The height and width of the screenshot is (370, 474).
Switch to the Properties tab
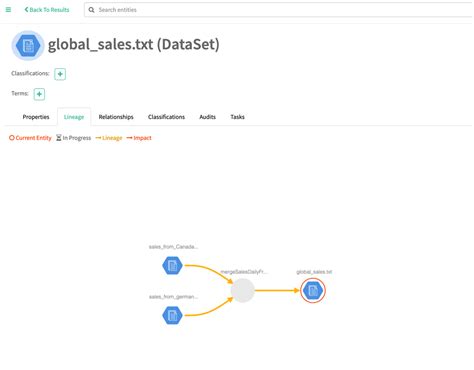[36, 117]
